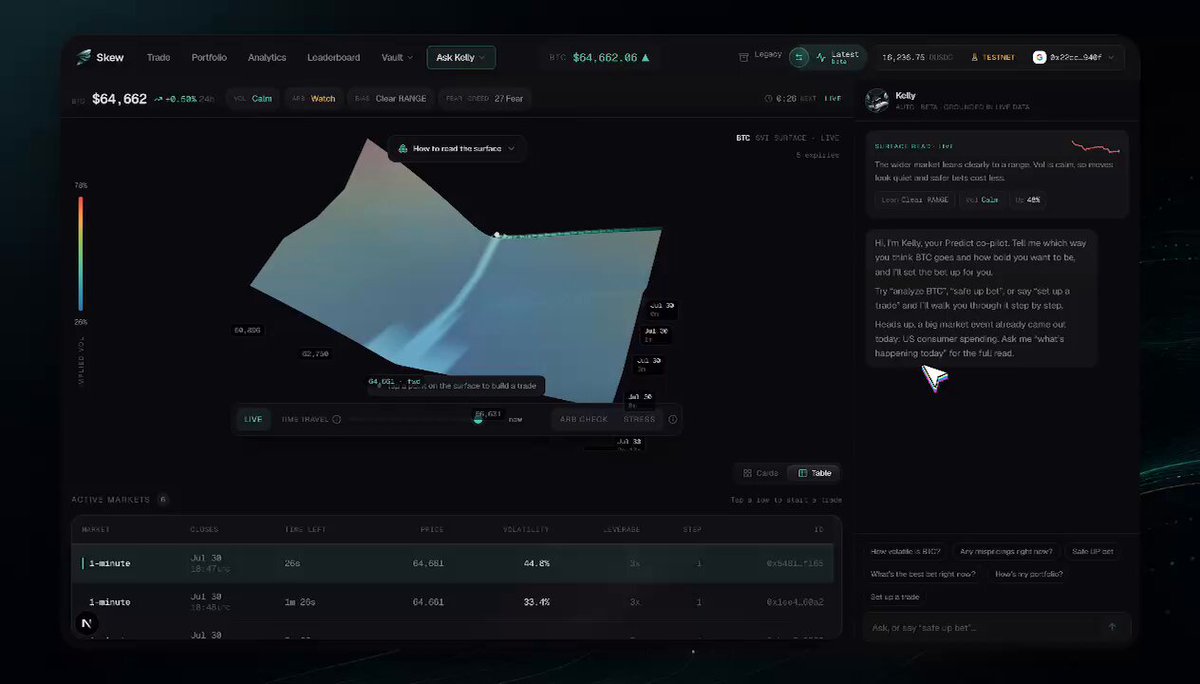Click the surface icon in the read guide
Image resolution: width=1200 pixels, height=684 pixels.
[403, 148]
